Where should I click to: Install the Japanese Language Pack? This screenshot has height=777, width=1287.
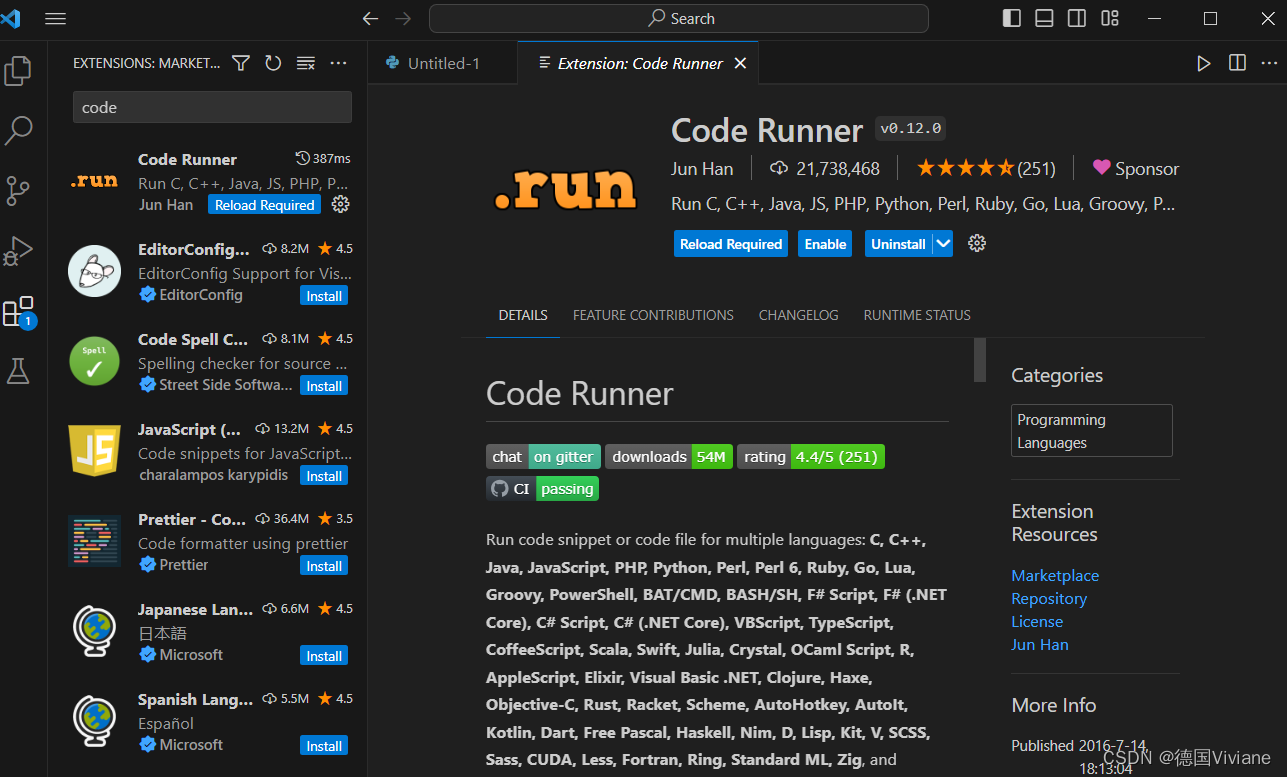(324, 656)
